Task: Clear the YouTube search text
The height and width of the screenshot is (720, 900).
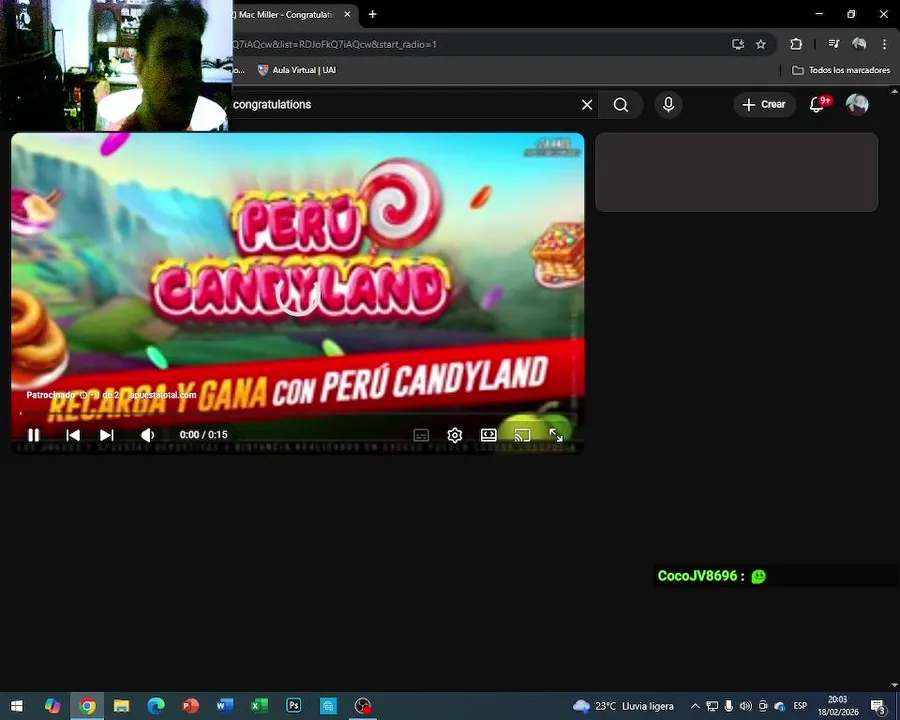Action: pos(587,105)
